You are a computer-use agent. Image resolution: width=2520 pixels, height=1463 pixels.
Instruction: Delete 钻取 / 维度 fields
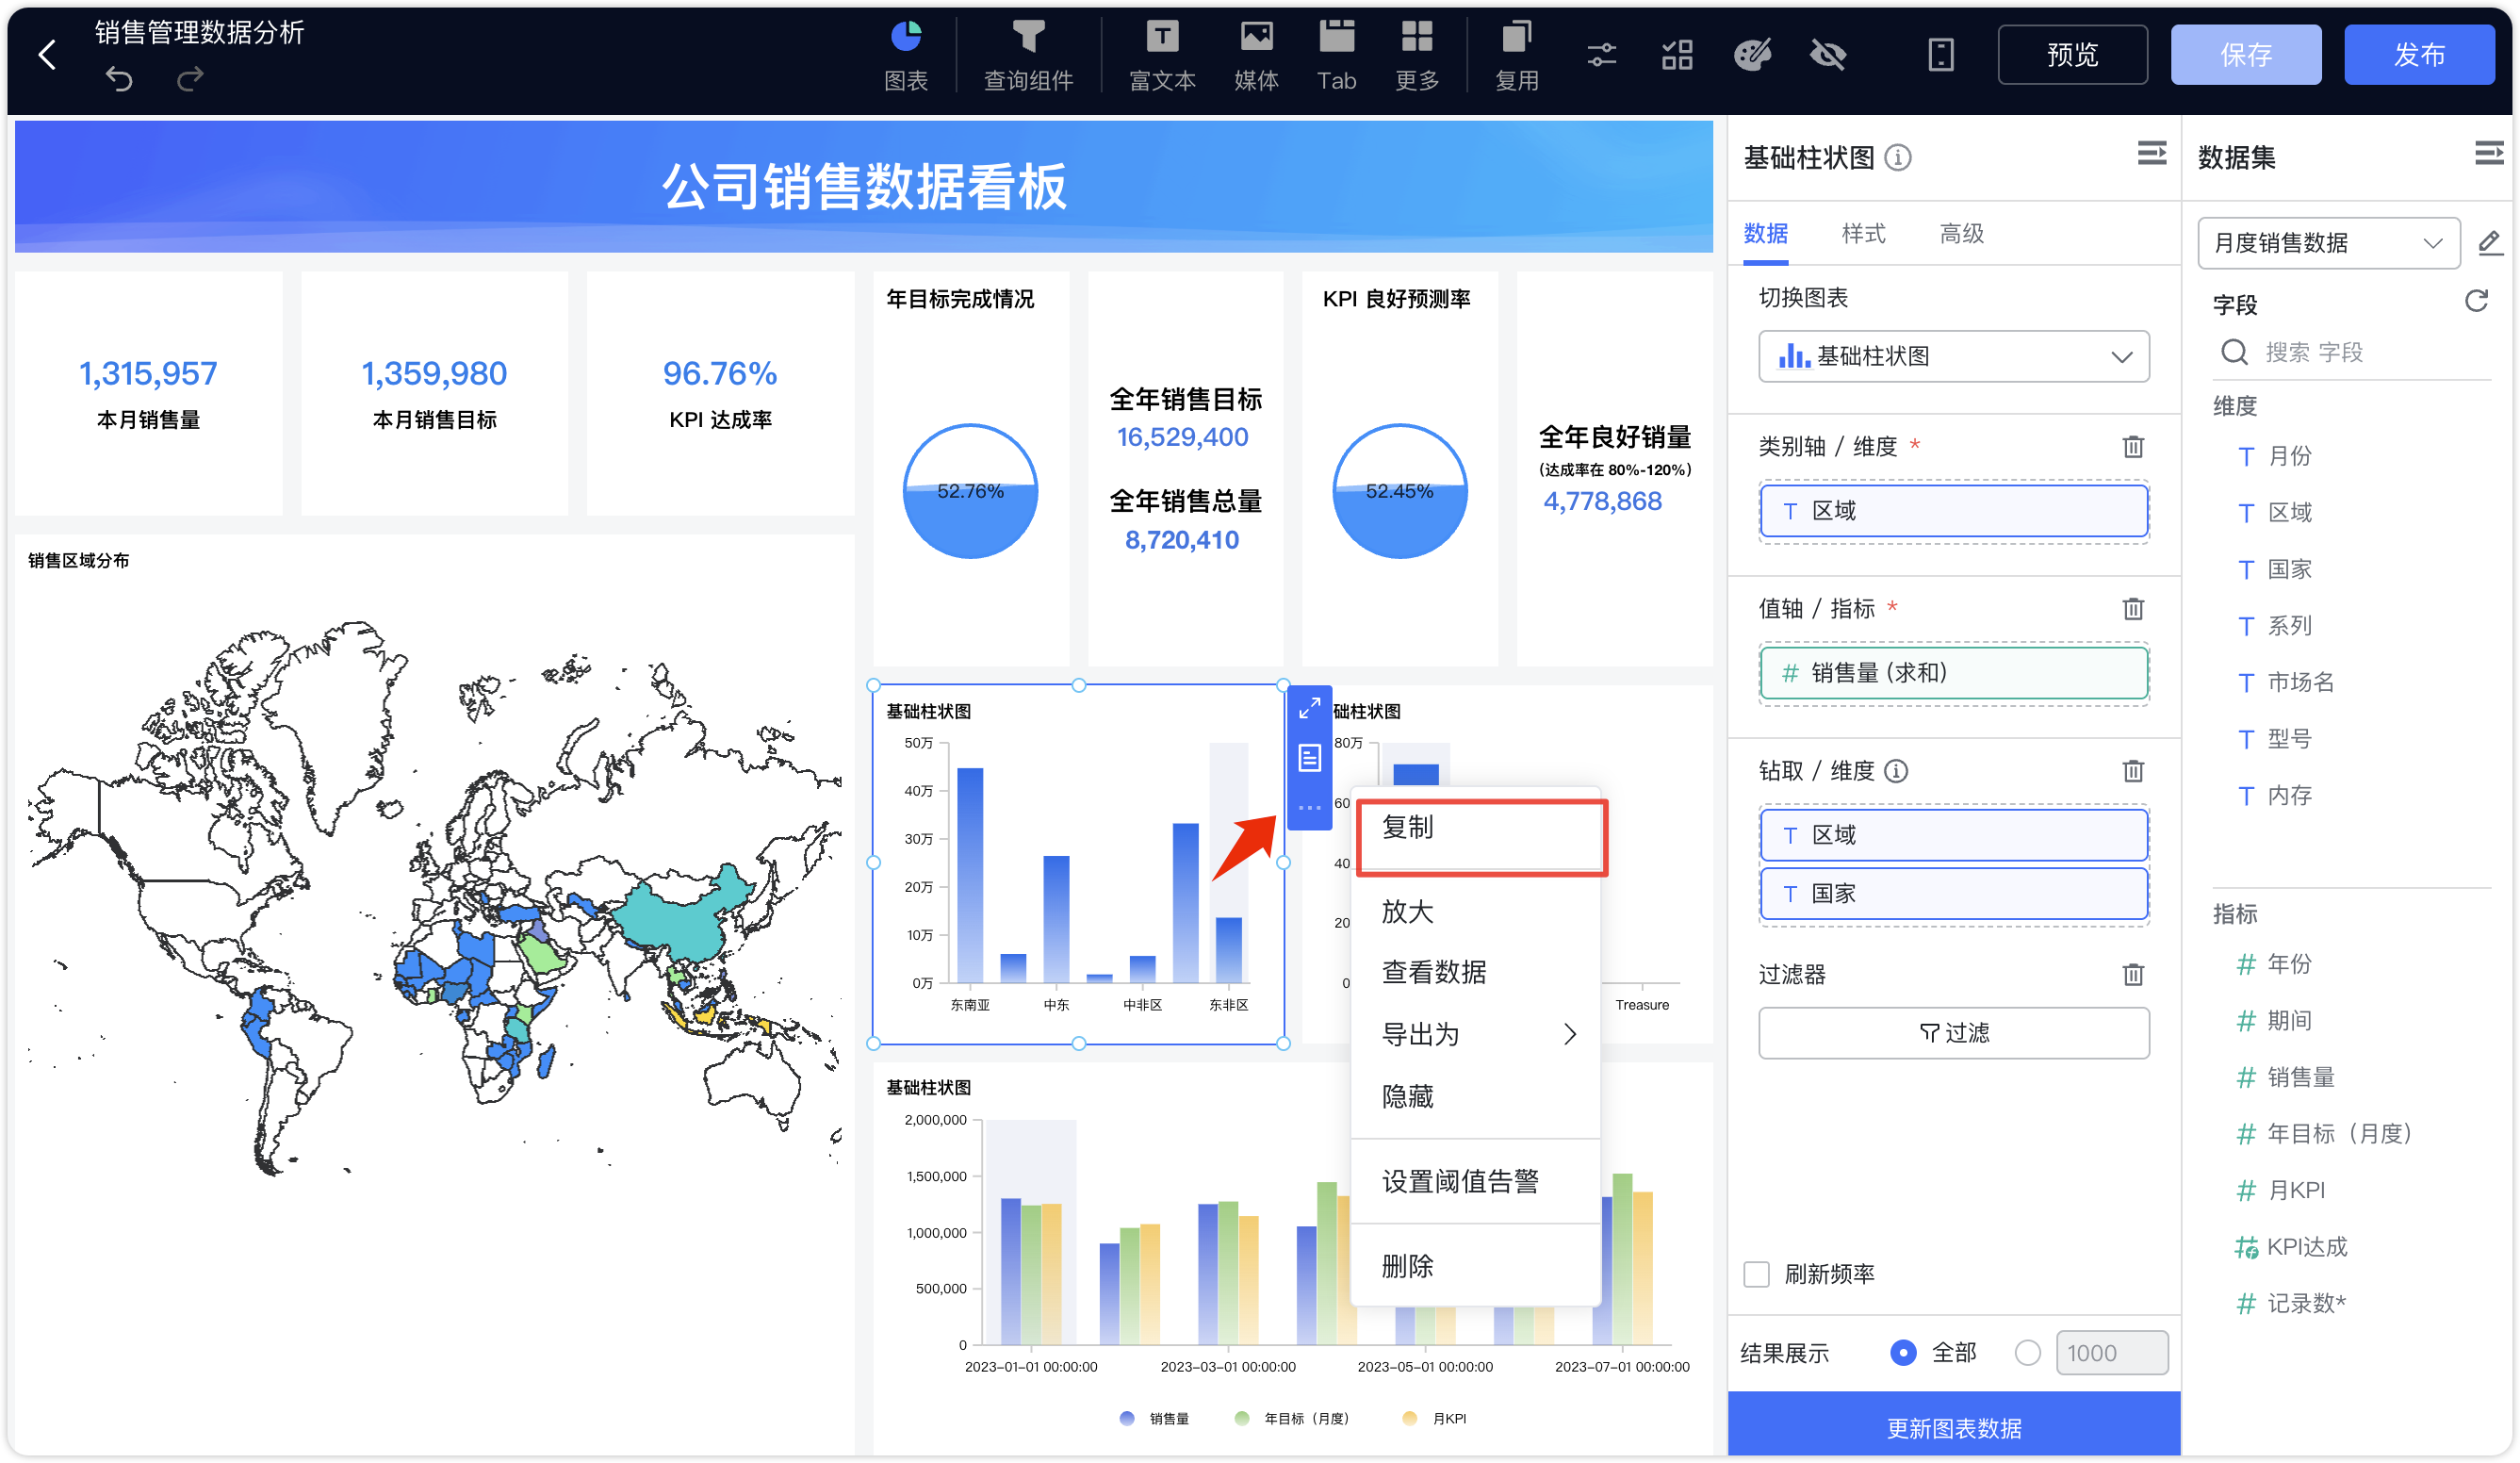2132,771
